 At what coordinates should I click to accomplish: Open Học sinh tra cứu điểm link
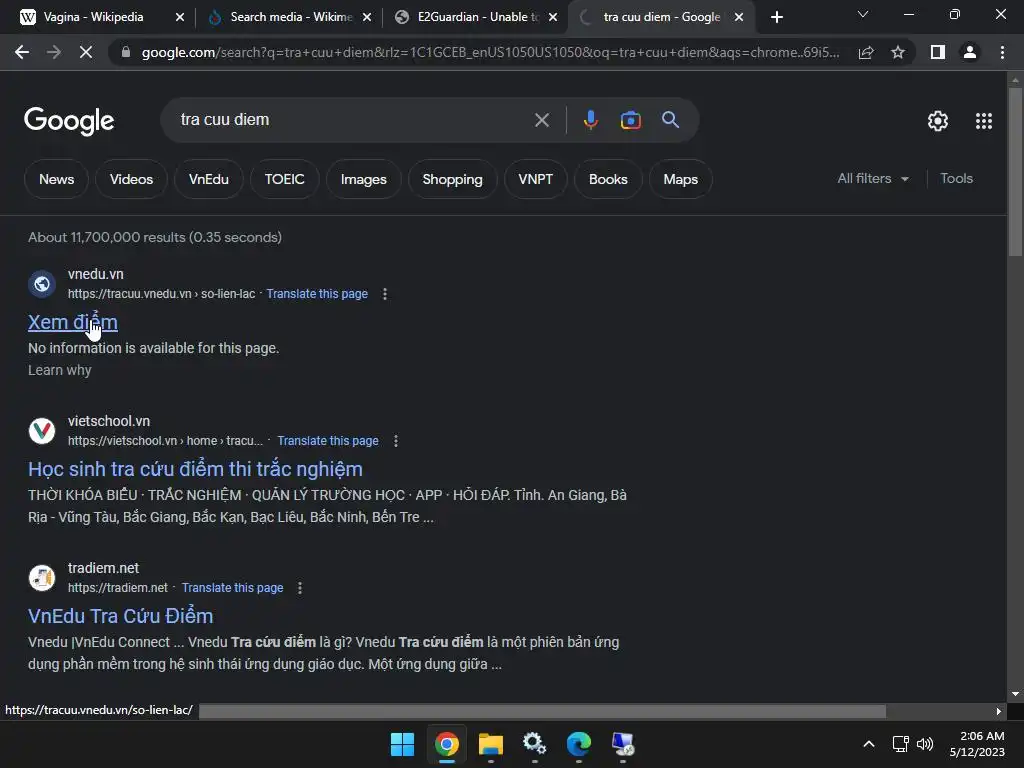coord(195,469)
